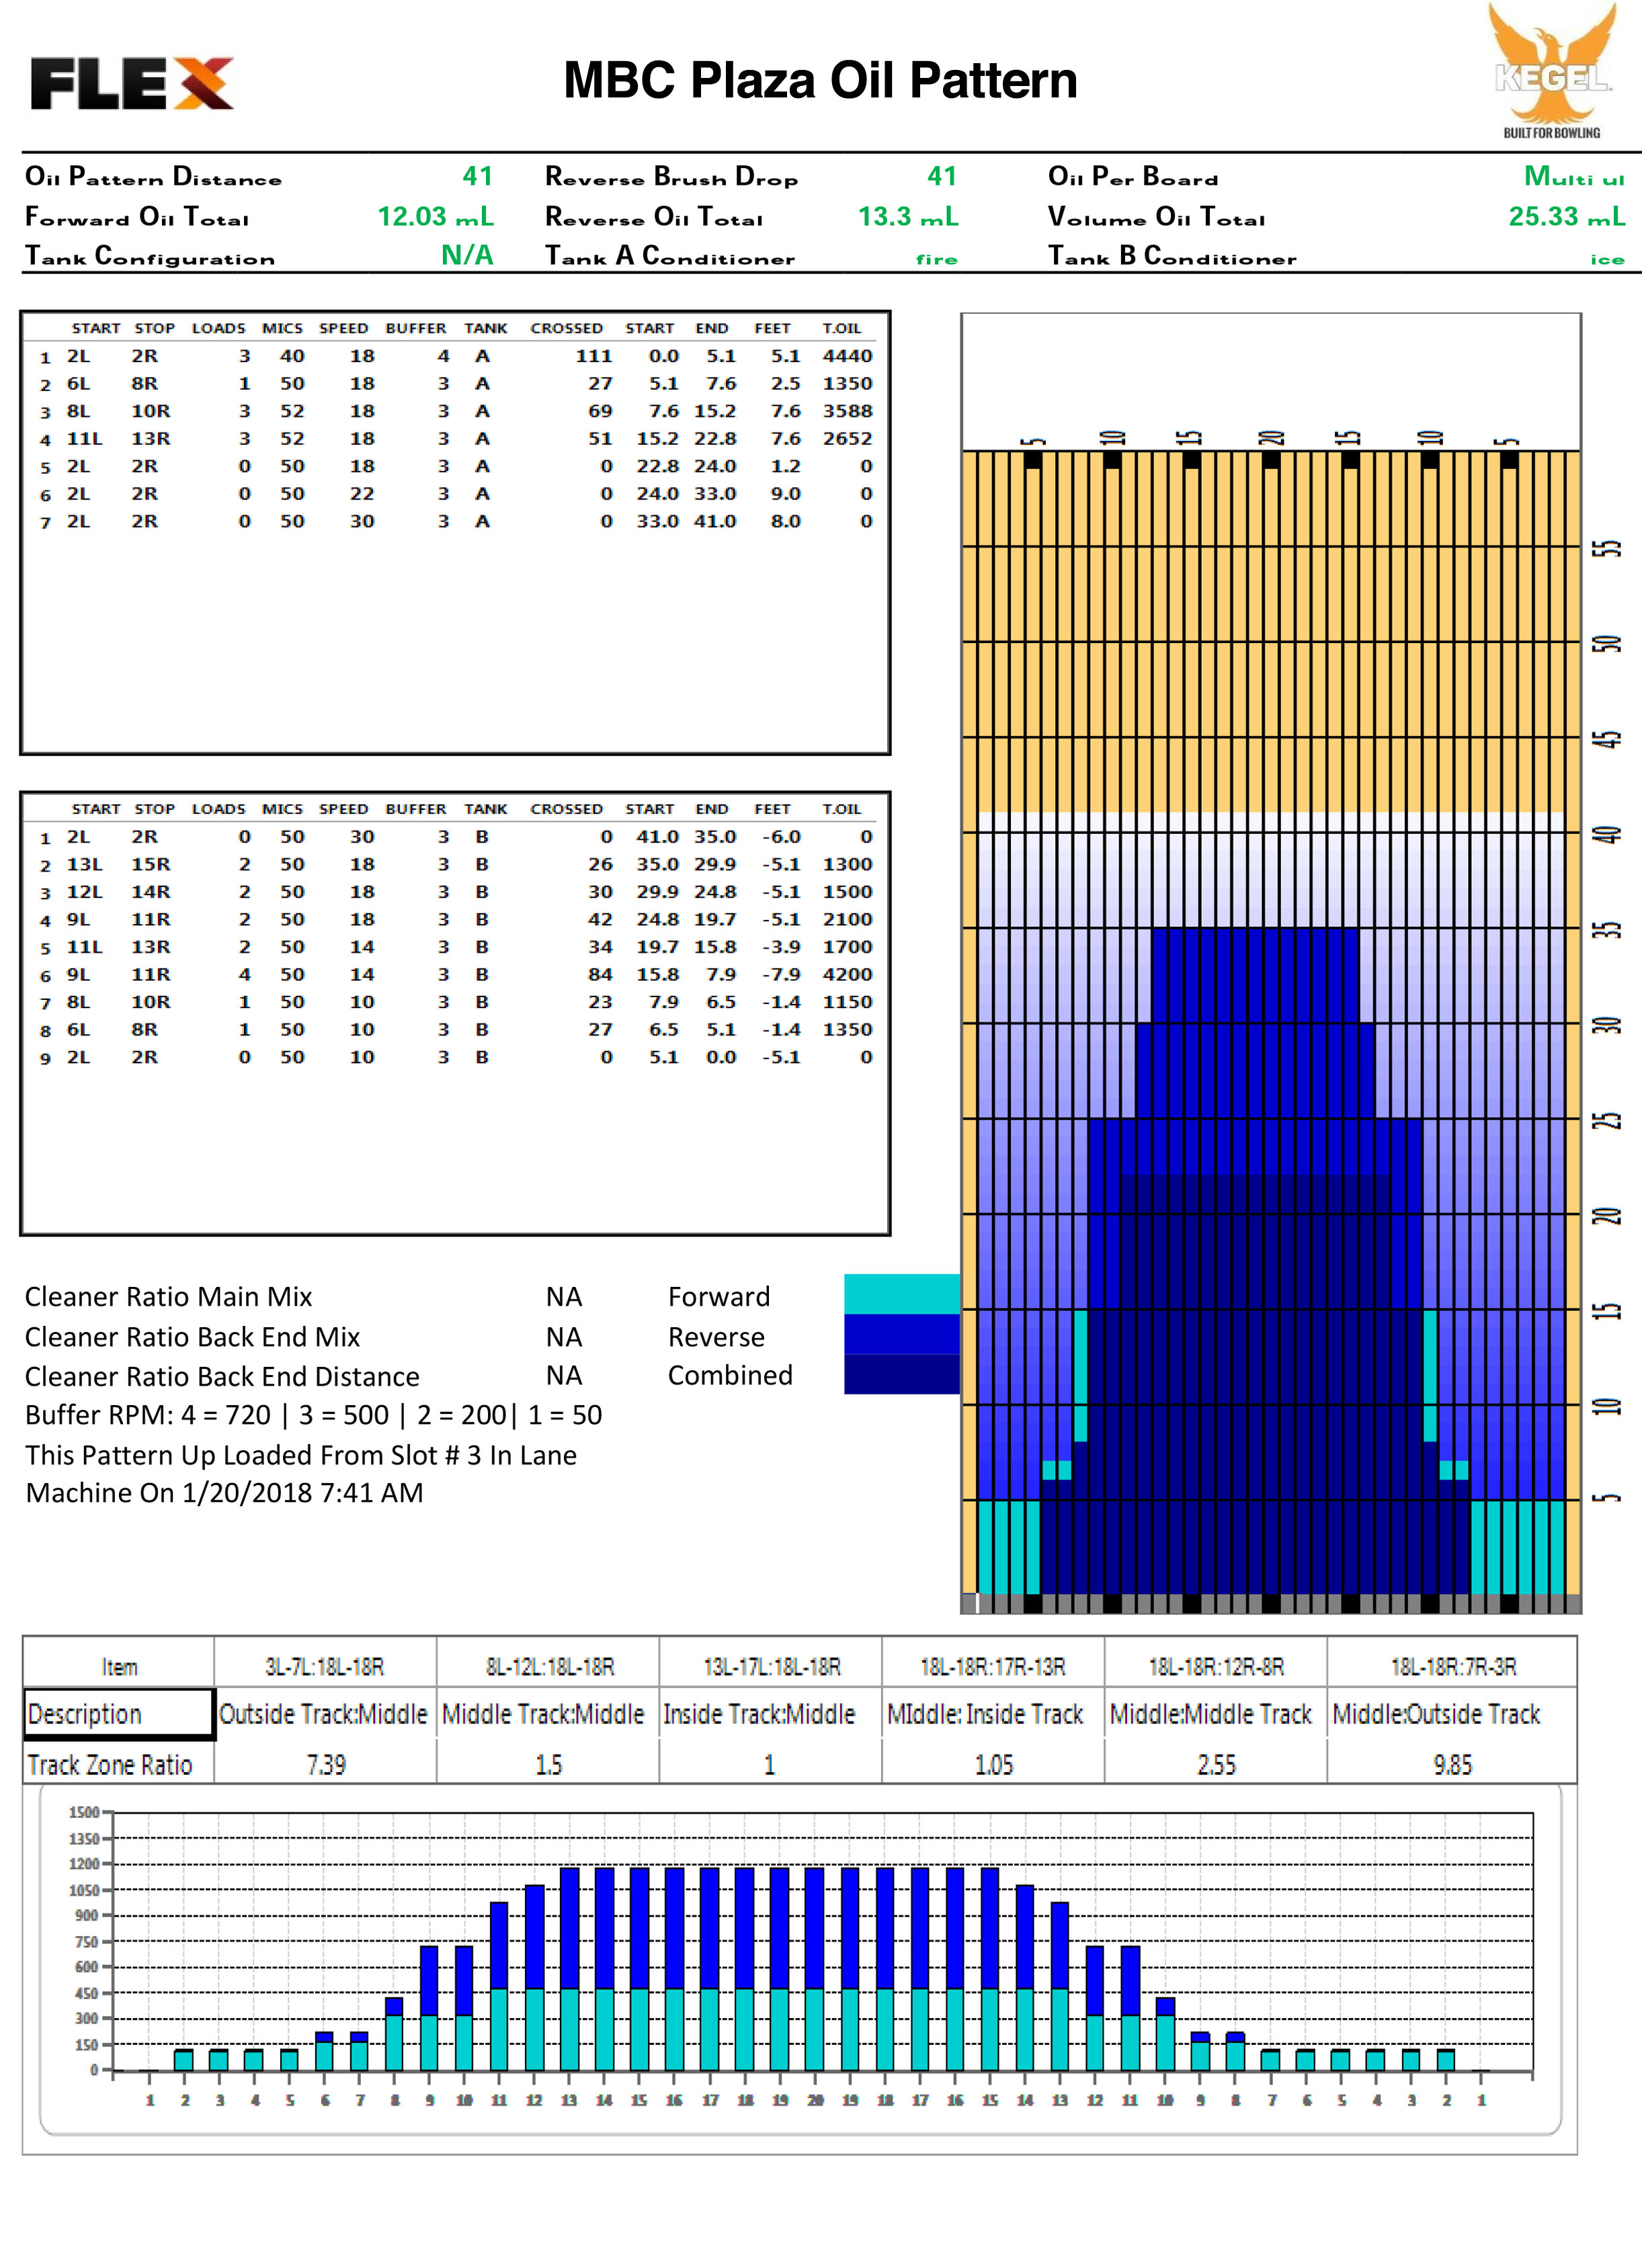Click the reverse table CROSSED column header

tap(566, 809)
